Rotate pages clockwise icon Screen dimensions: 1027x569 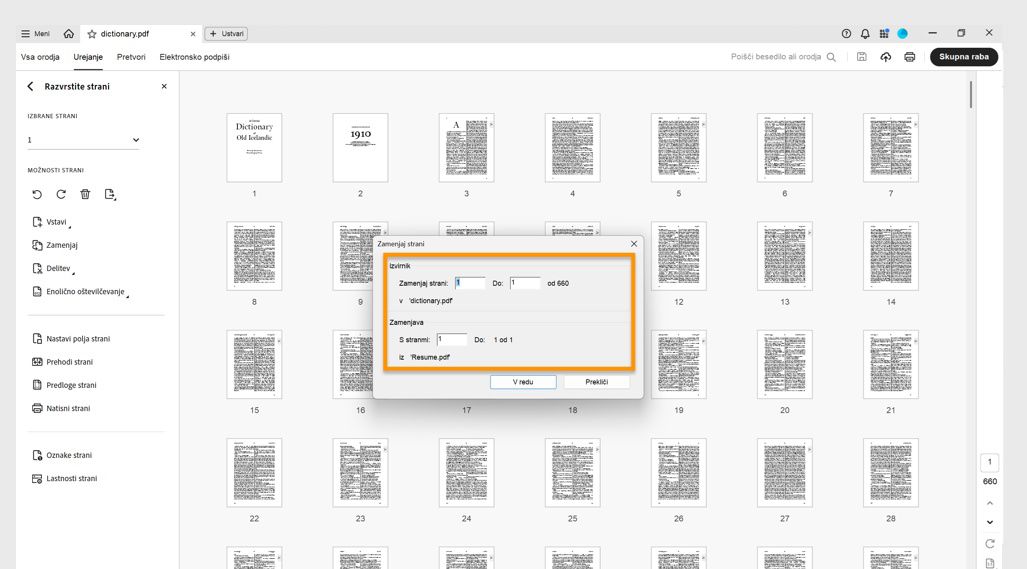point(61,194)
